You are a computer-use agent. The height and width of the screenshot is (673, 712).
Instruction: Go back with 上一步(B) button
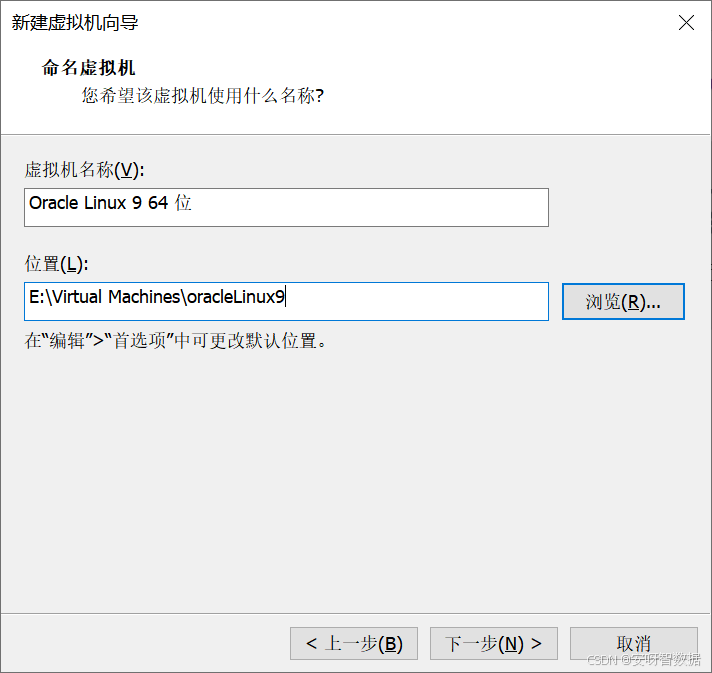[354, 643]
